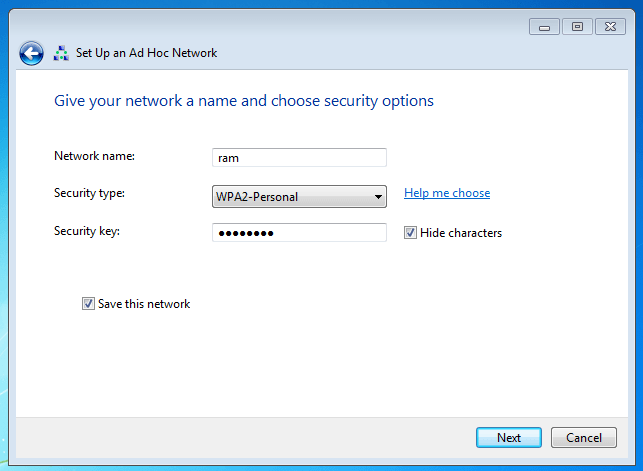The height and width of the screenshot is (471, 643).
Task: Click the Security type dropdown arrow
Action: click(x=378, y=197)
